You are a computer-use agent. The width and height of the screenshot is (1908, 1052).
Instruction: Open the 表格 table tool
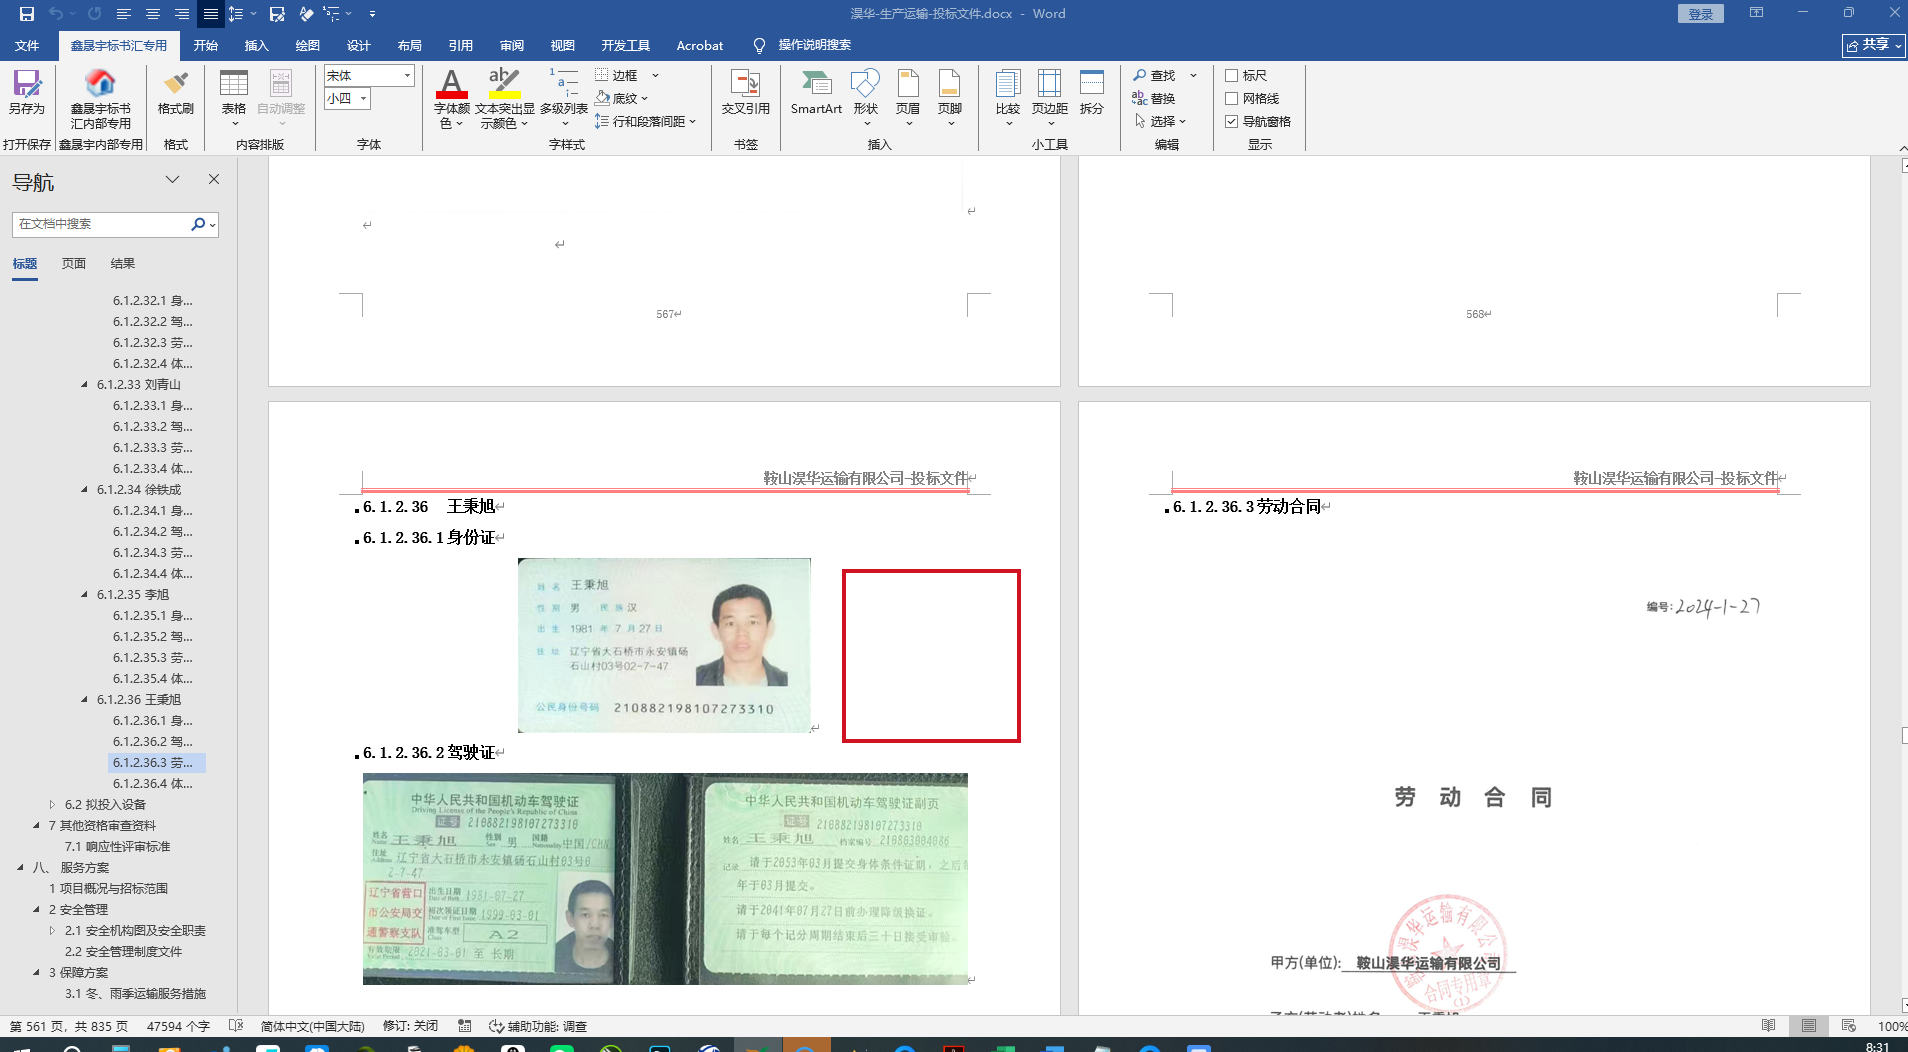234,98
